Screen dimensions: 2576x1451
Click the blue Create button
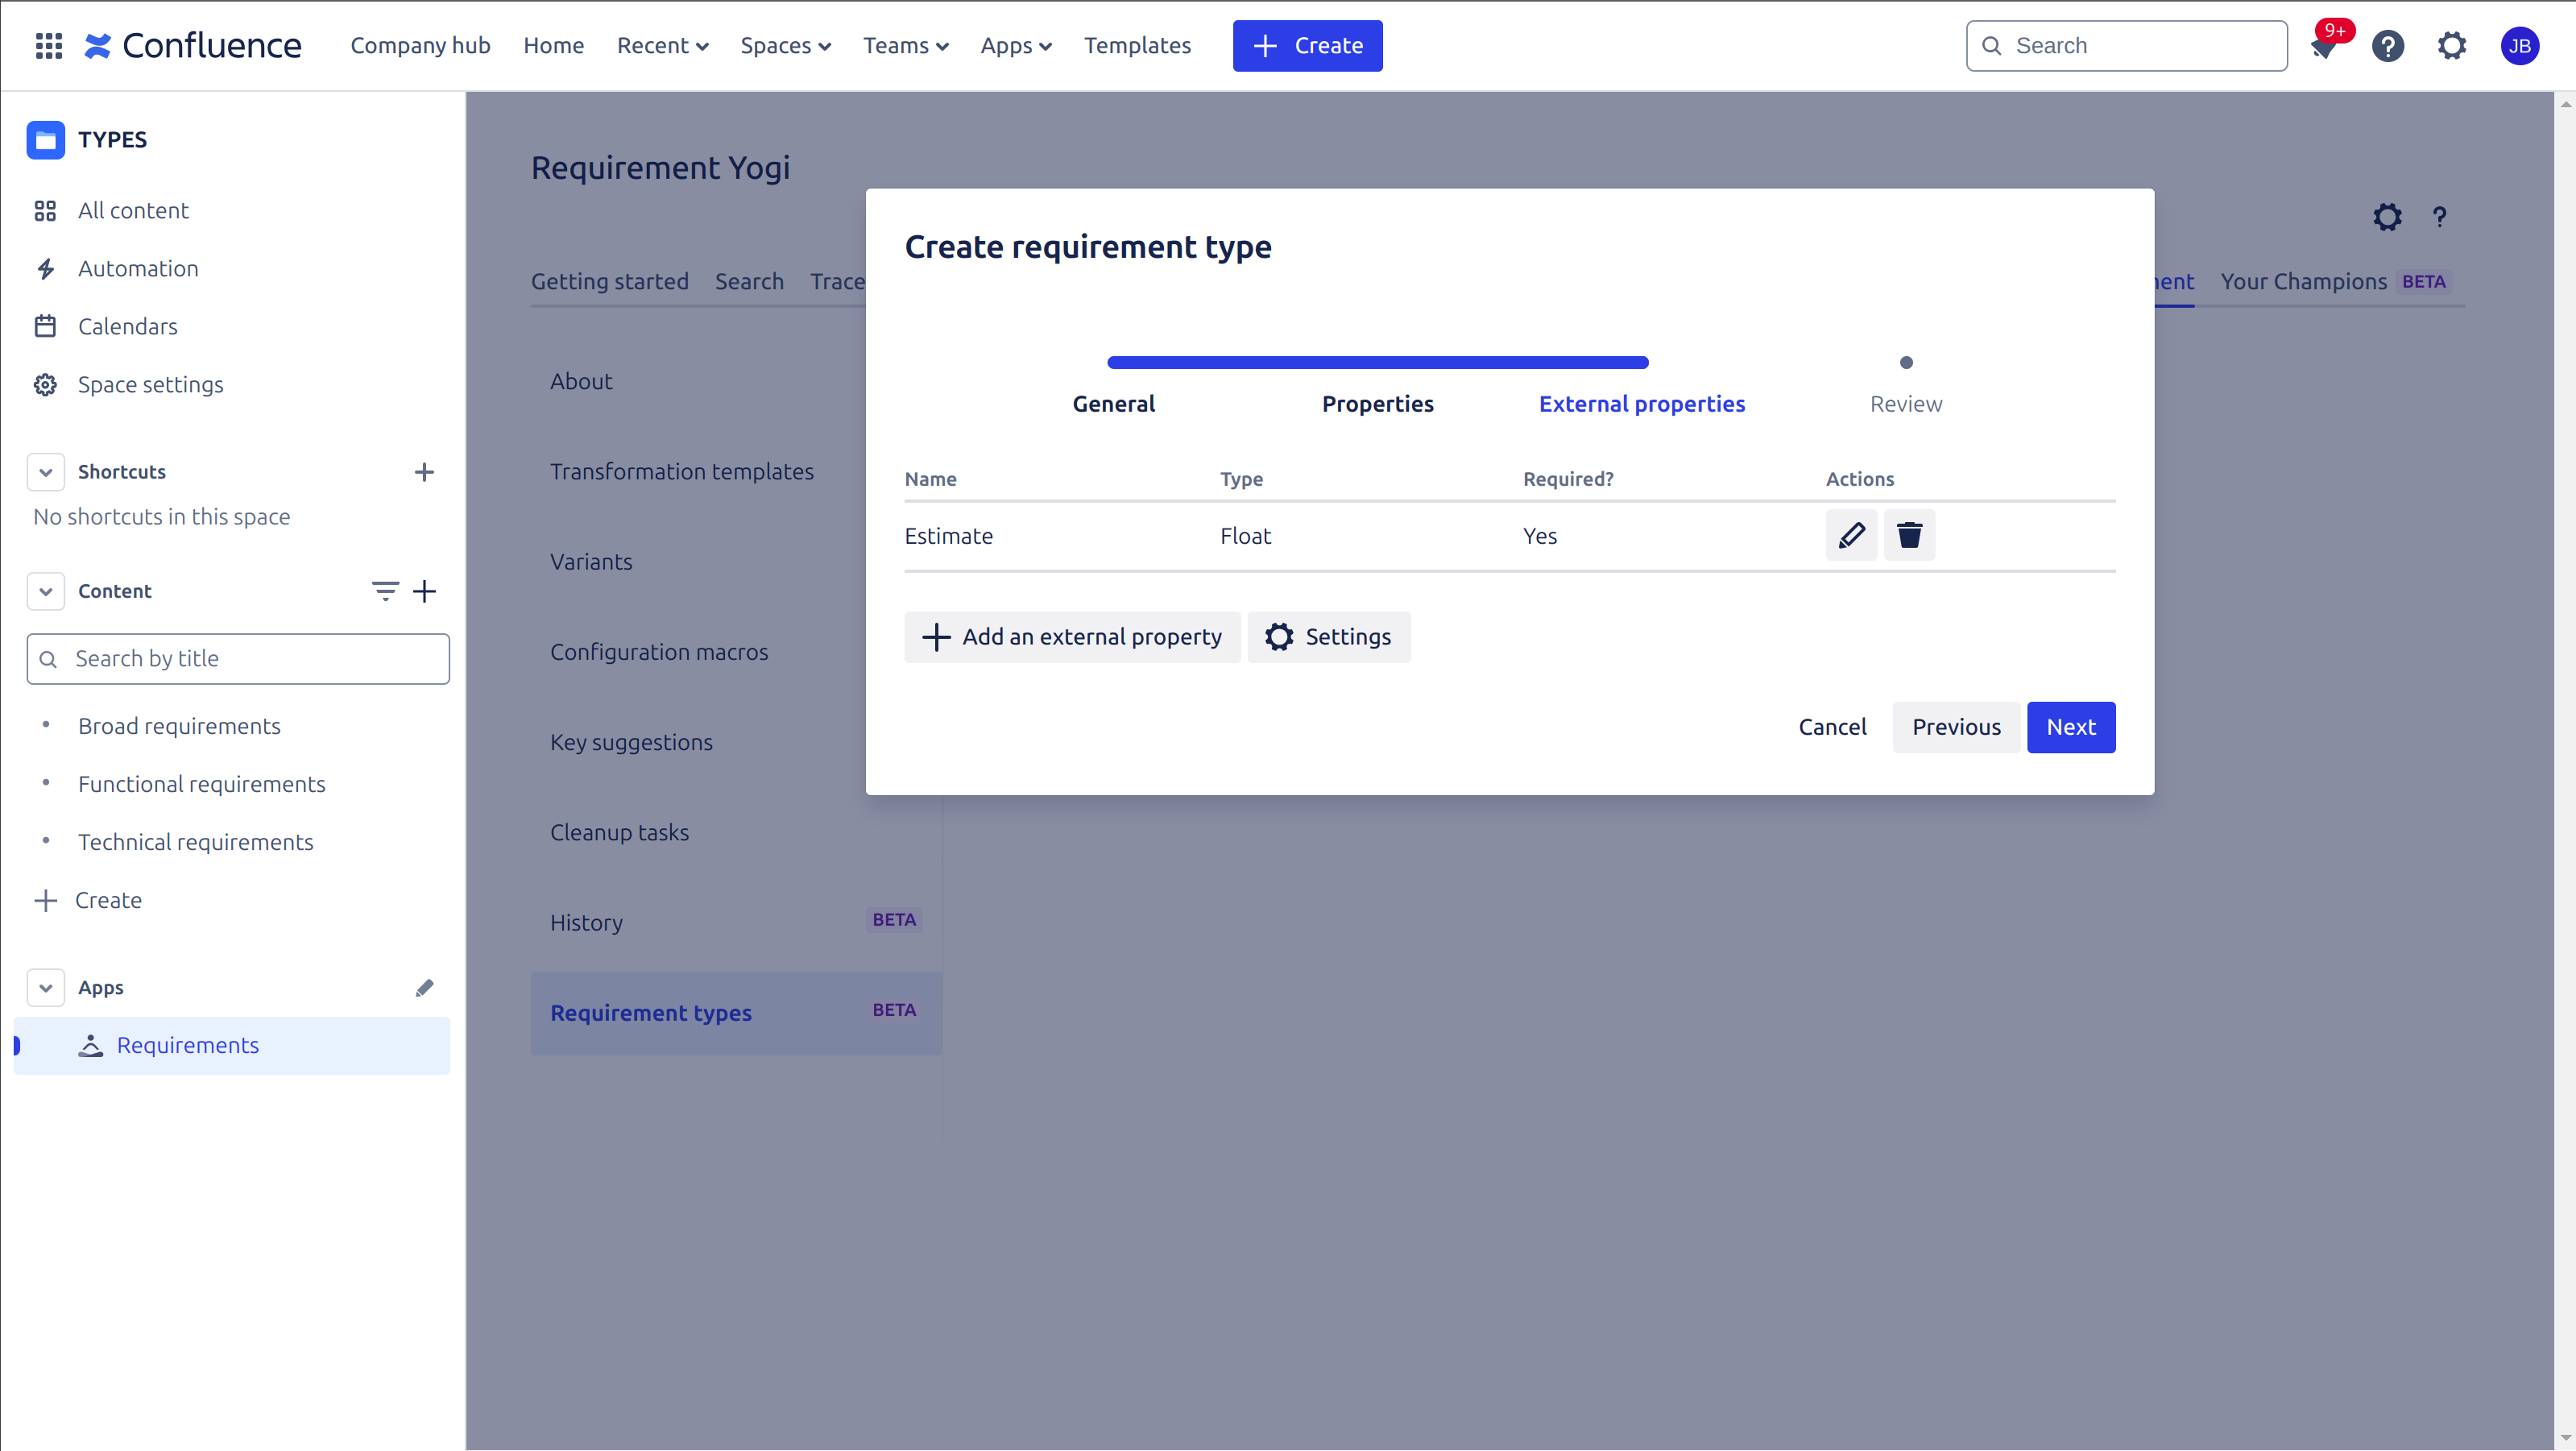pyautogui.click(x=1307, y=46)
